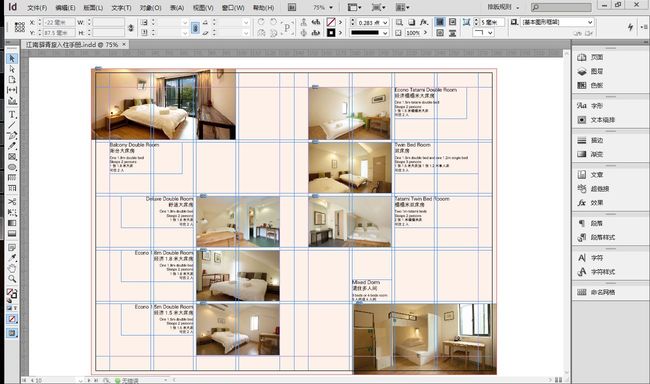Click the X position input field

(59, 22)
